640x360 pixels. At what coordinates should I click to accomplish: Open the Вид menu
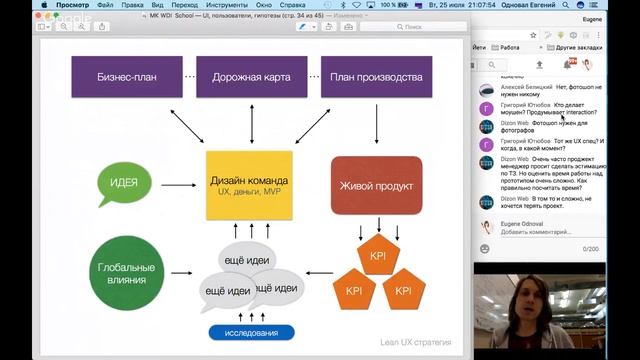tap(157, 5)
